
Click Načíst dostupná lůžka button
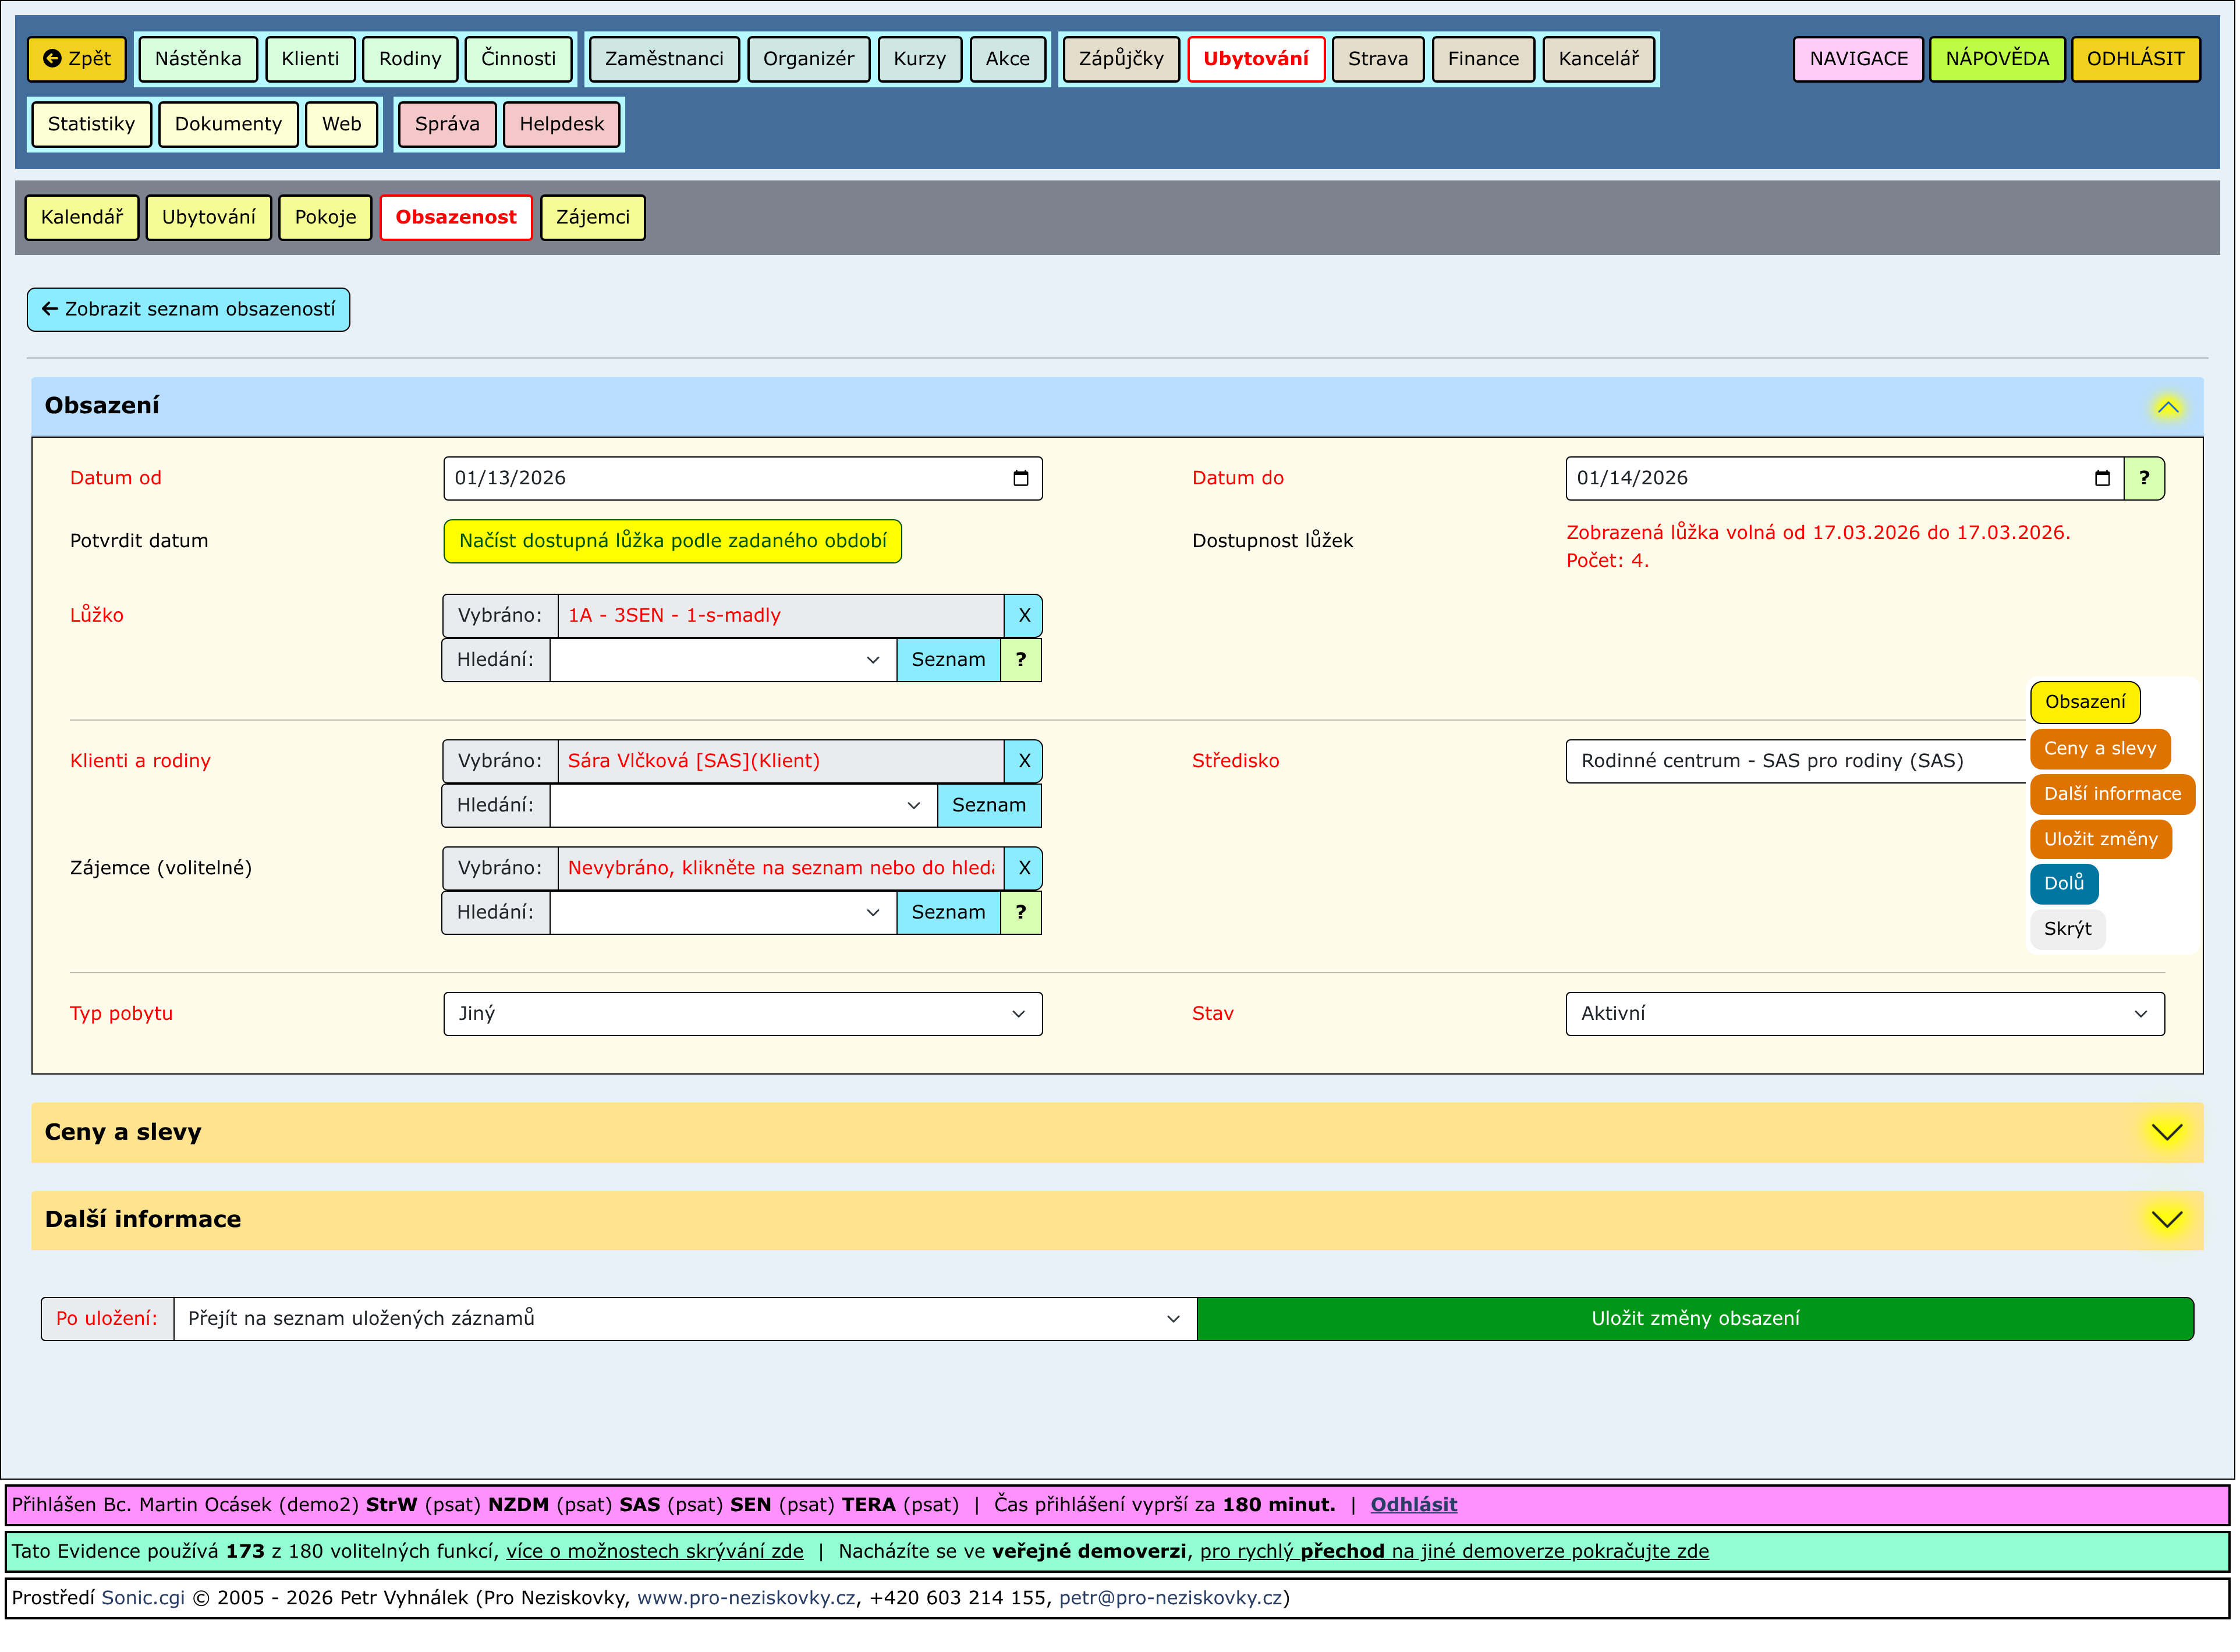(x=672, y=542)
